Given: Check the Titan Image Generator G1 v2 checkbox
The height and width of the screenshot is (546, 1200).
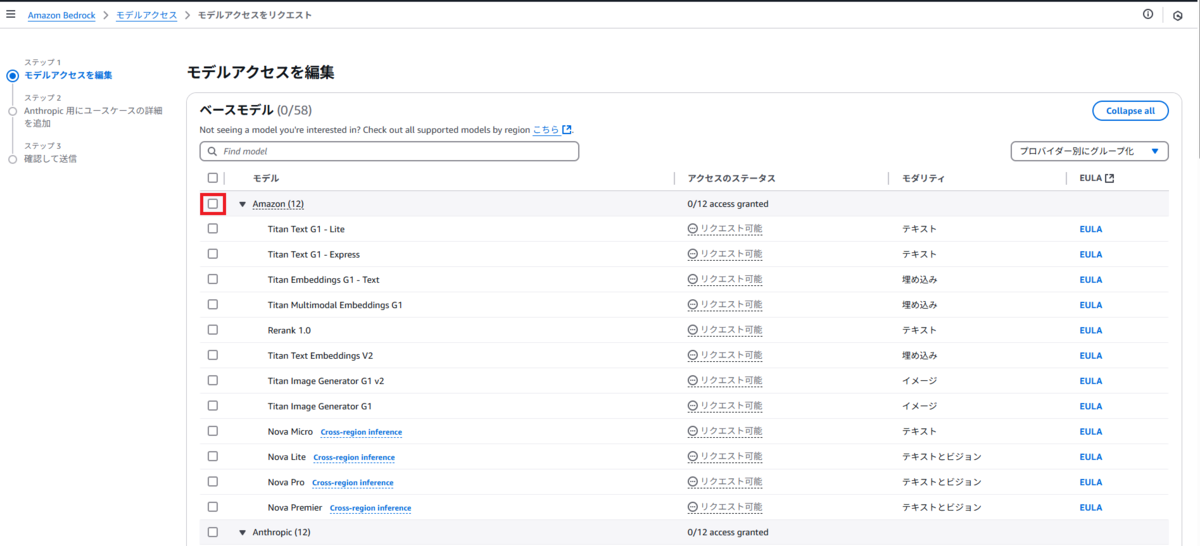Looking at the screenshot, I should point(212,380).
